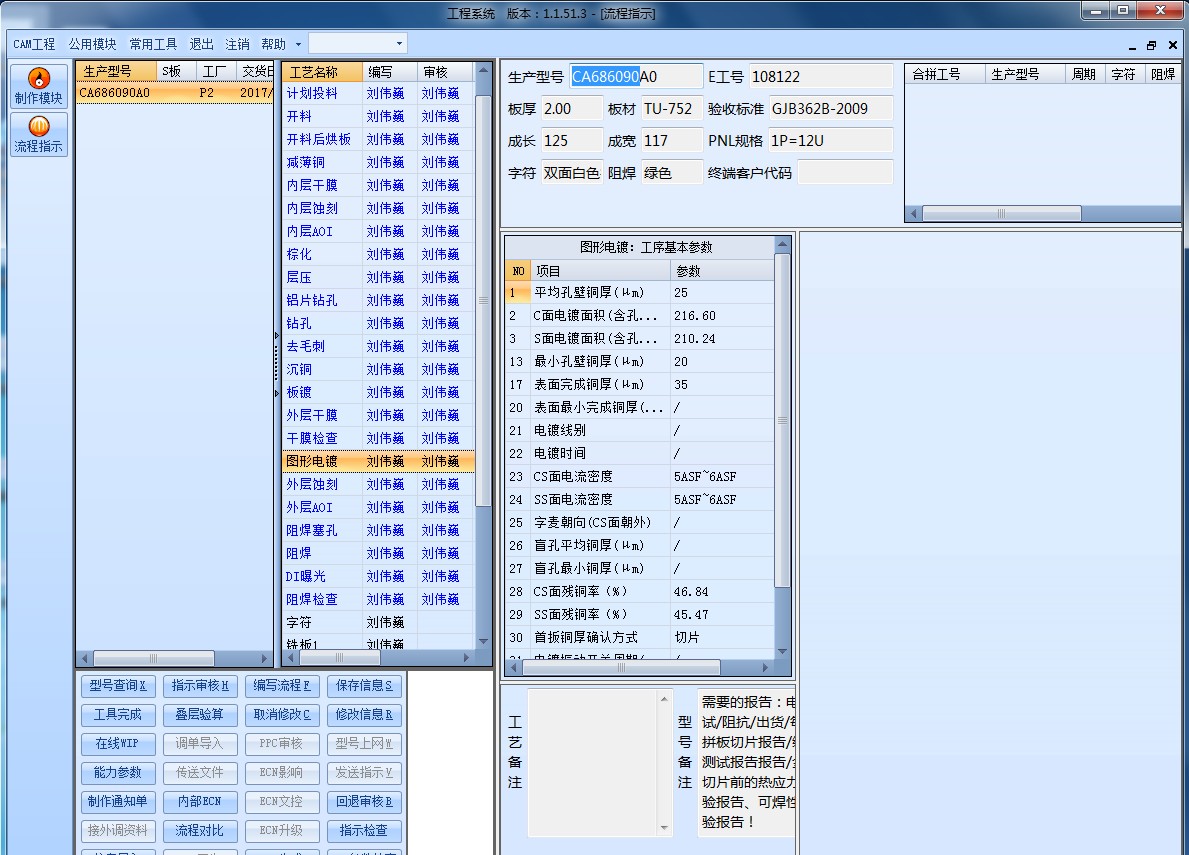Select the 阻焊塞孔 process row
The image size is (1189, 855).
point(378,531)
